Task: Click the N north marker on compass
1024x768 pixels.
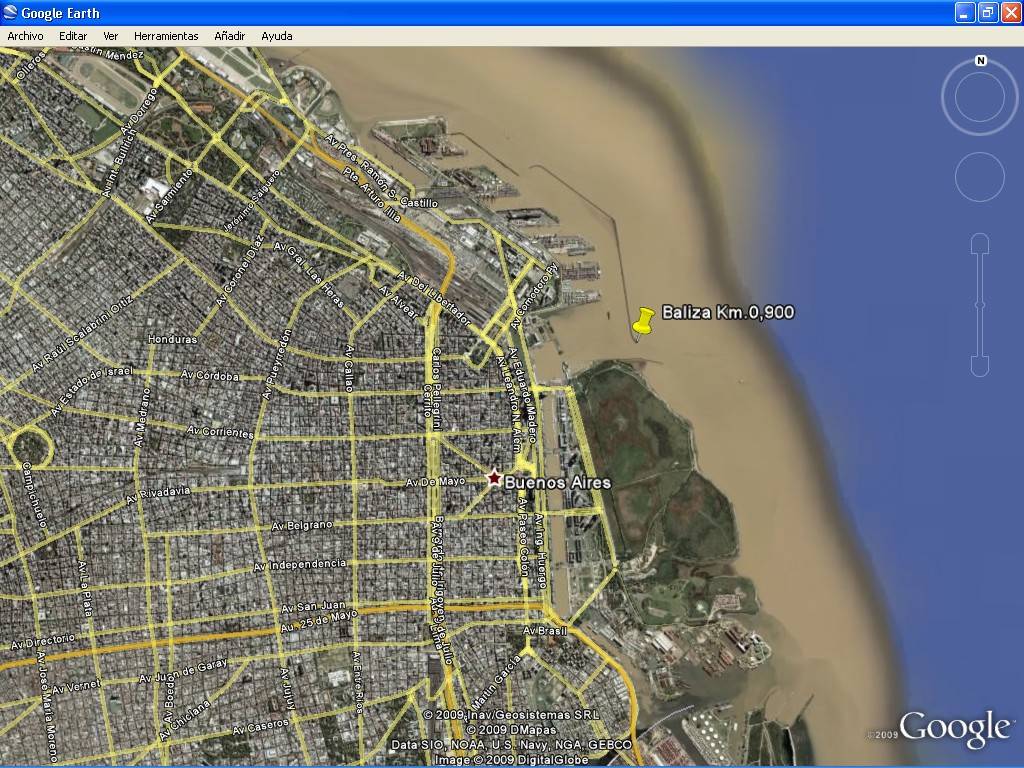Action: pos(980,61)
